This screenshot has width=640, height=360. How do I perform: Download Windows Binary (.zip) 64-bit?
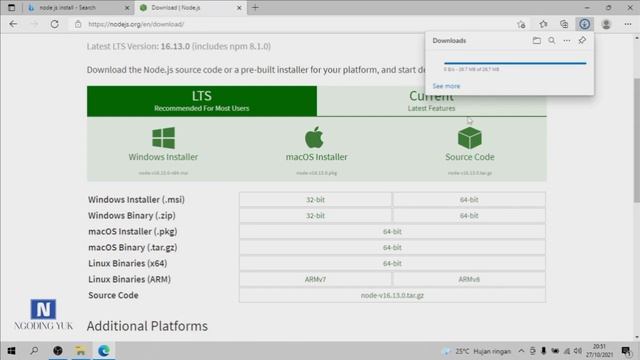(x=469, y=216)
